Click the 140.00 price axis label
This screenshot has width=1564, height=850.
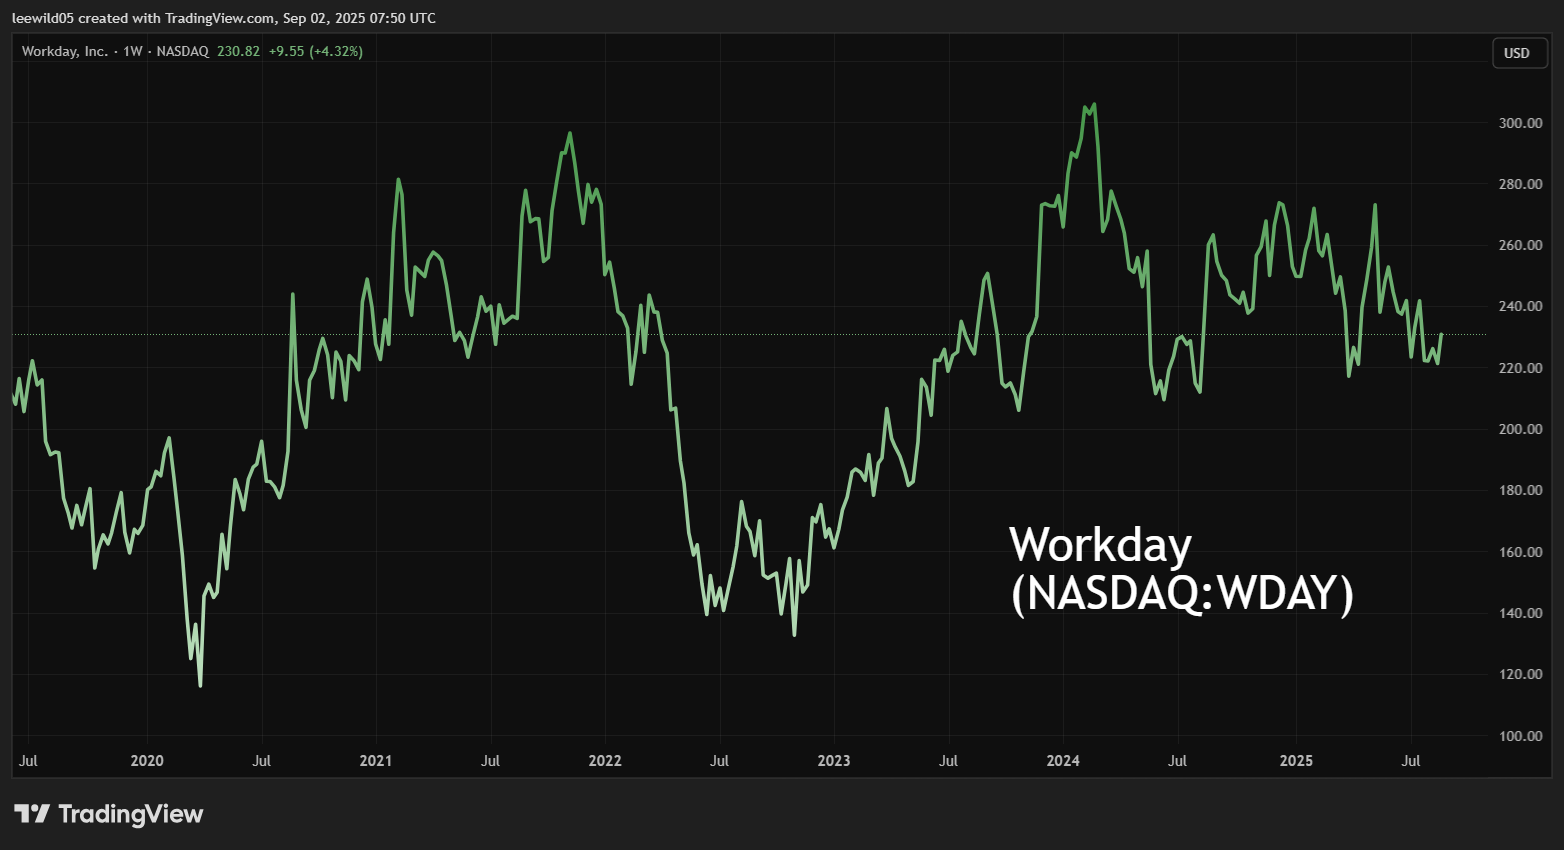coord(1520,613)
